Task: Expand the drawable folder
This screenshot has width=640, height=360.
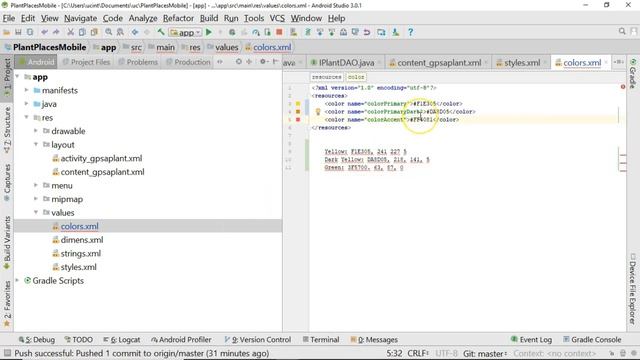Action: (x=36, y=131)
